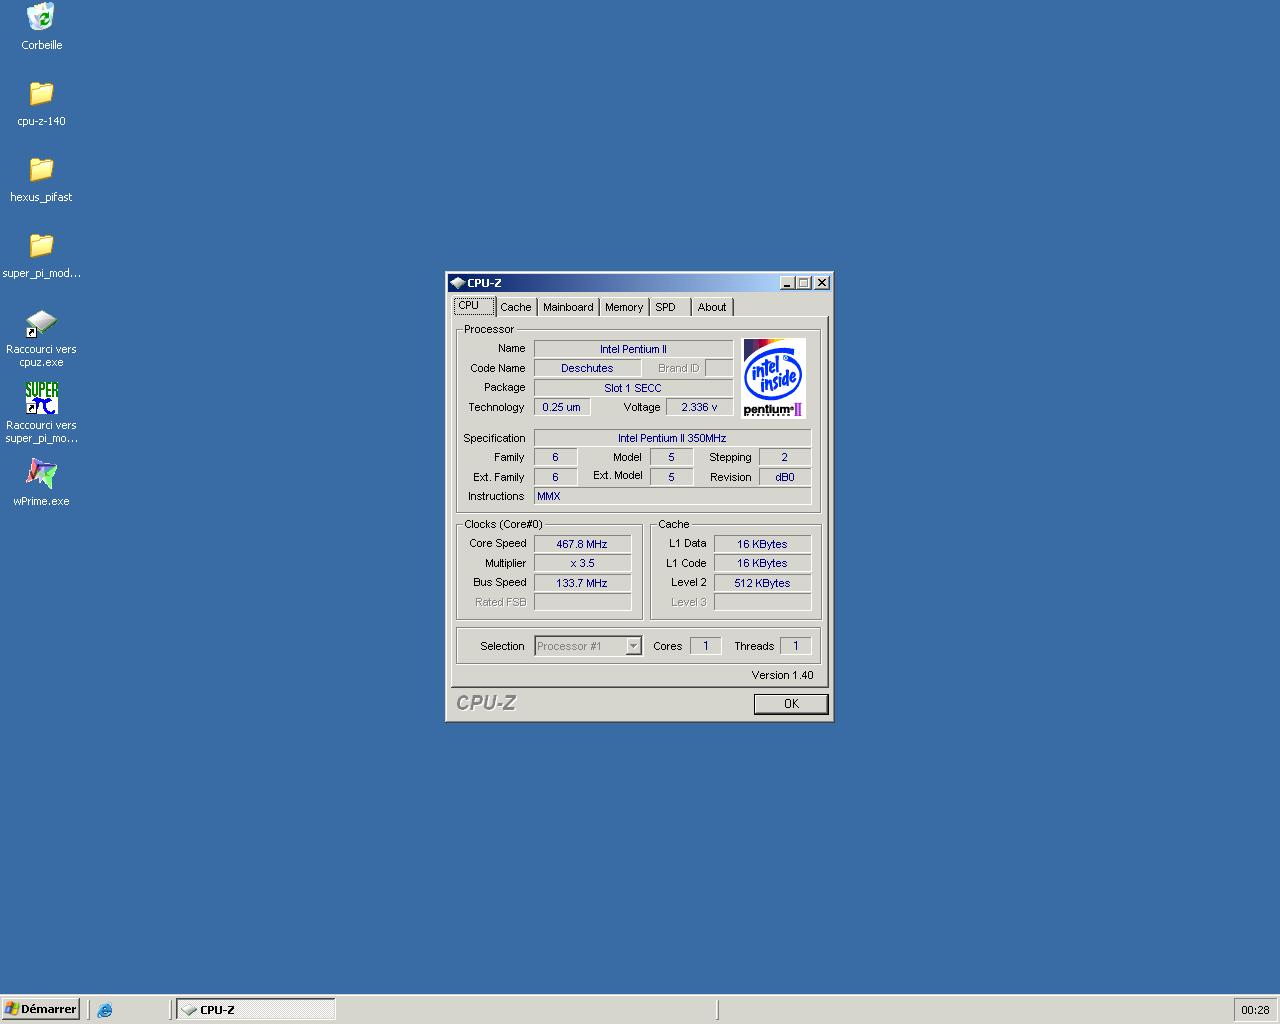Screen dimensions: 1280x1024
Task: Switch to the CPU tab
Action: pos(474,306)
